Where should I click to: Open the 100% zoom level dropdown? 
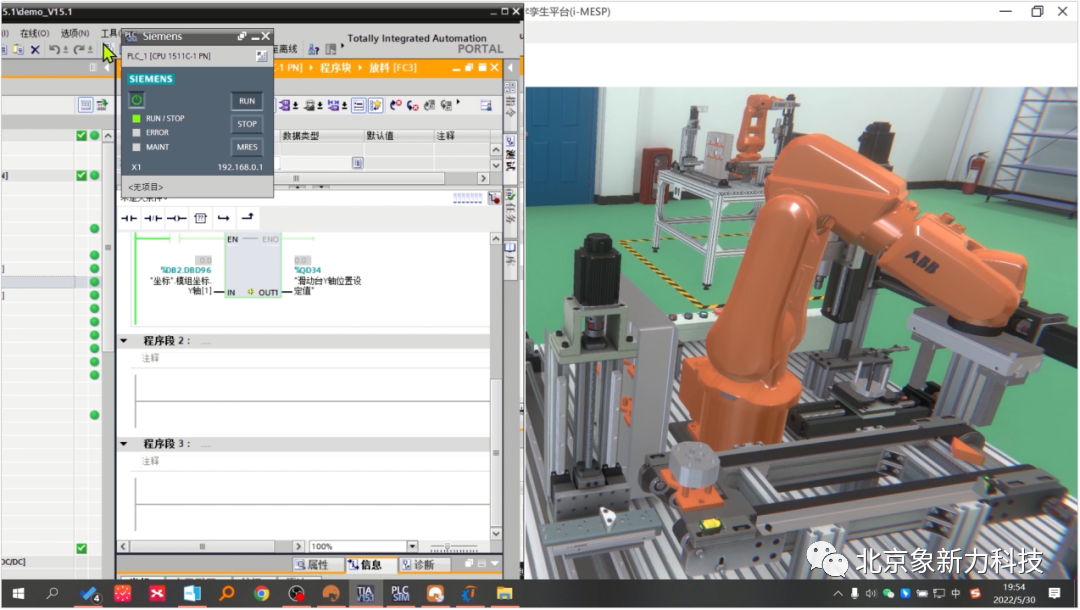point(412,547)
